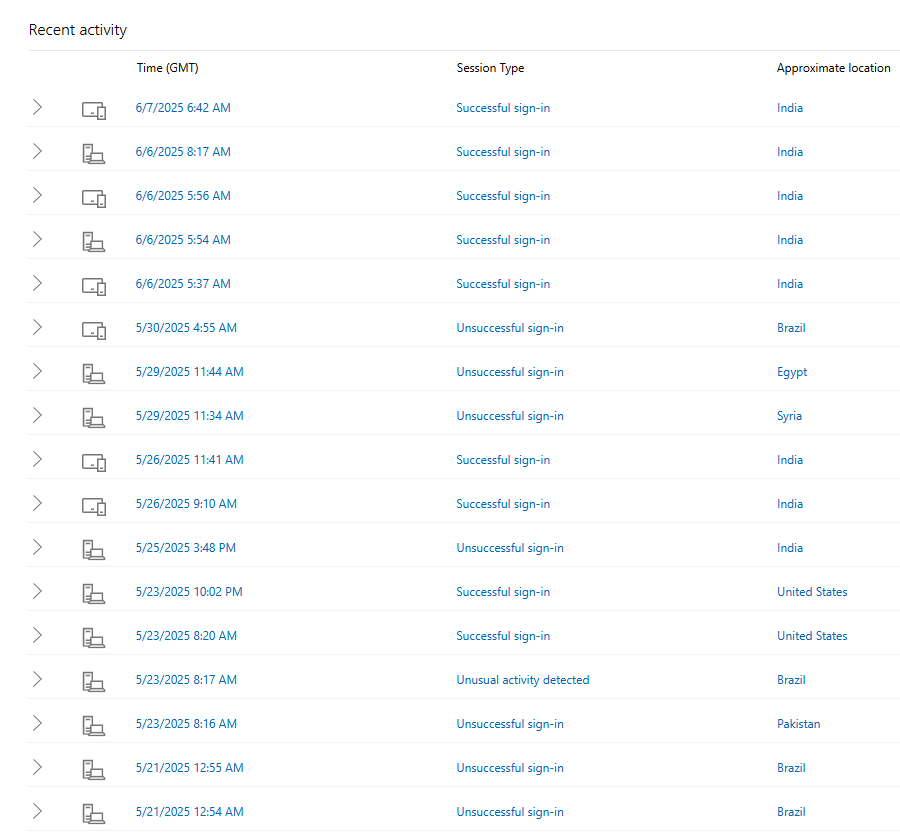Open the 5/26/2025 9:10 AM timestamp link
Viewport: 900px width, 838px height.
(x=186, y=504)
